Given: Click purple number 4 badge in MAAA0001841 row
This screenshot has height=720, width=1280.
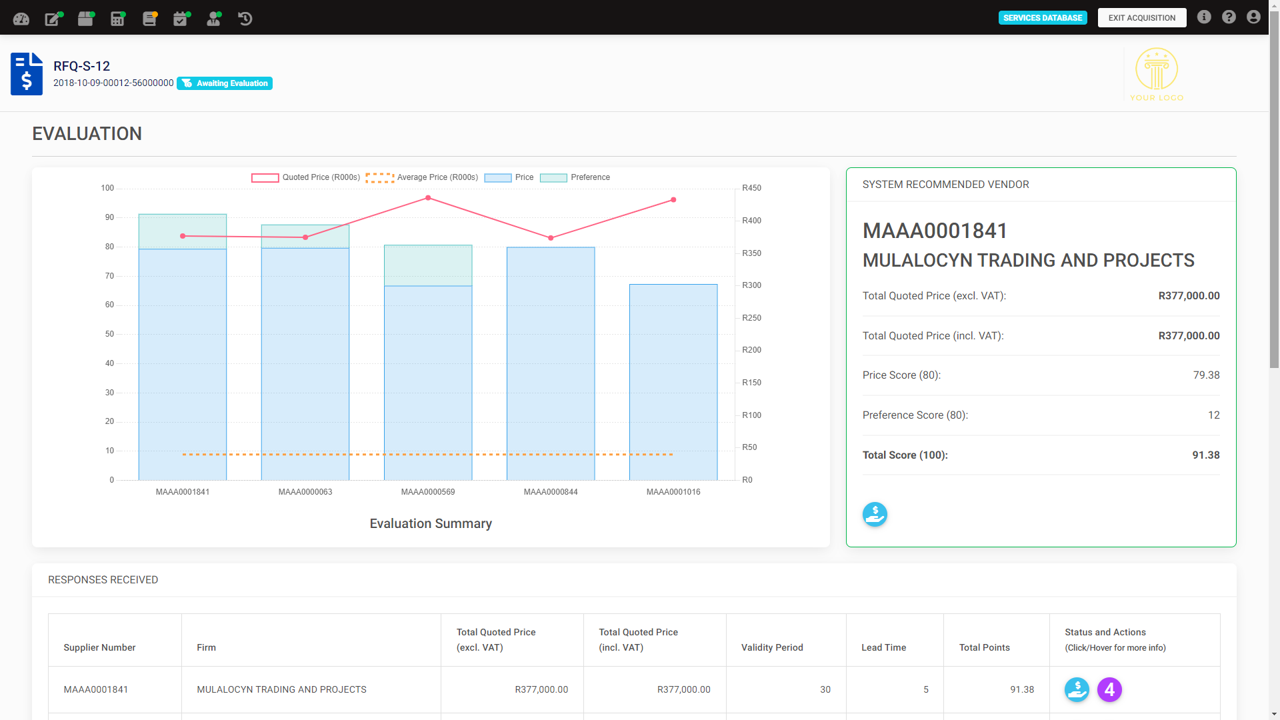Looking at the screenshot, I should [x=1109, y=690].
